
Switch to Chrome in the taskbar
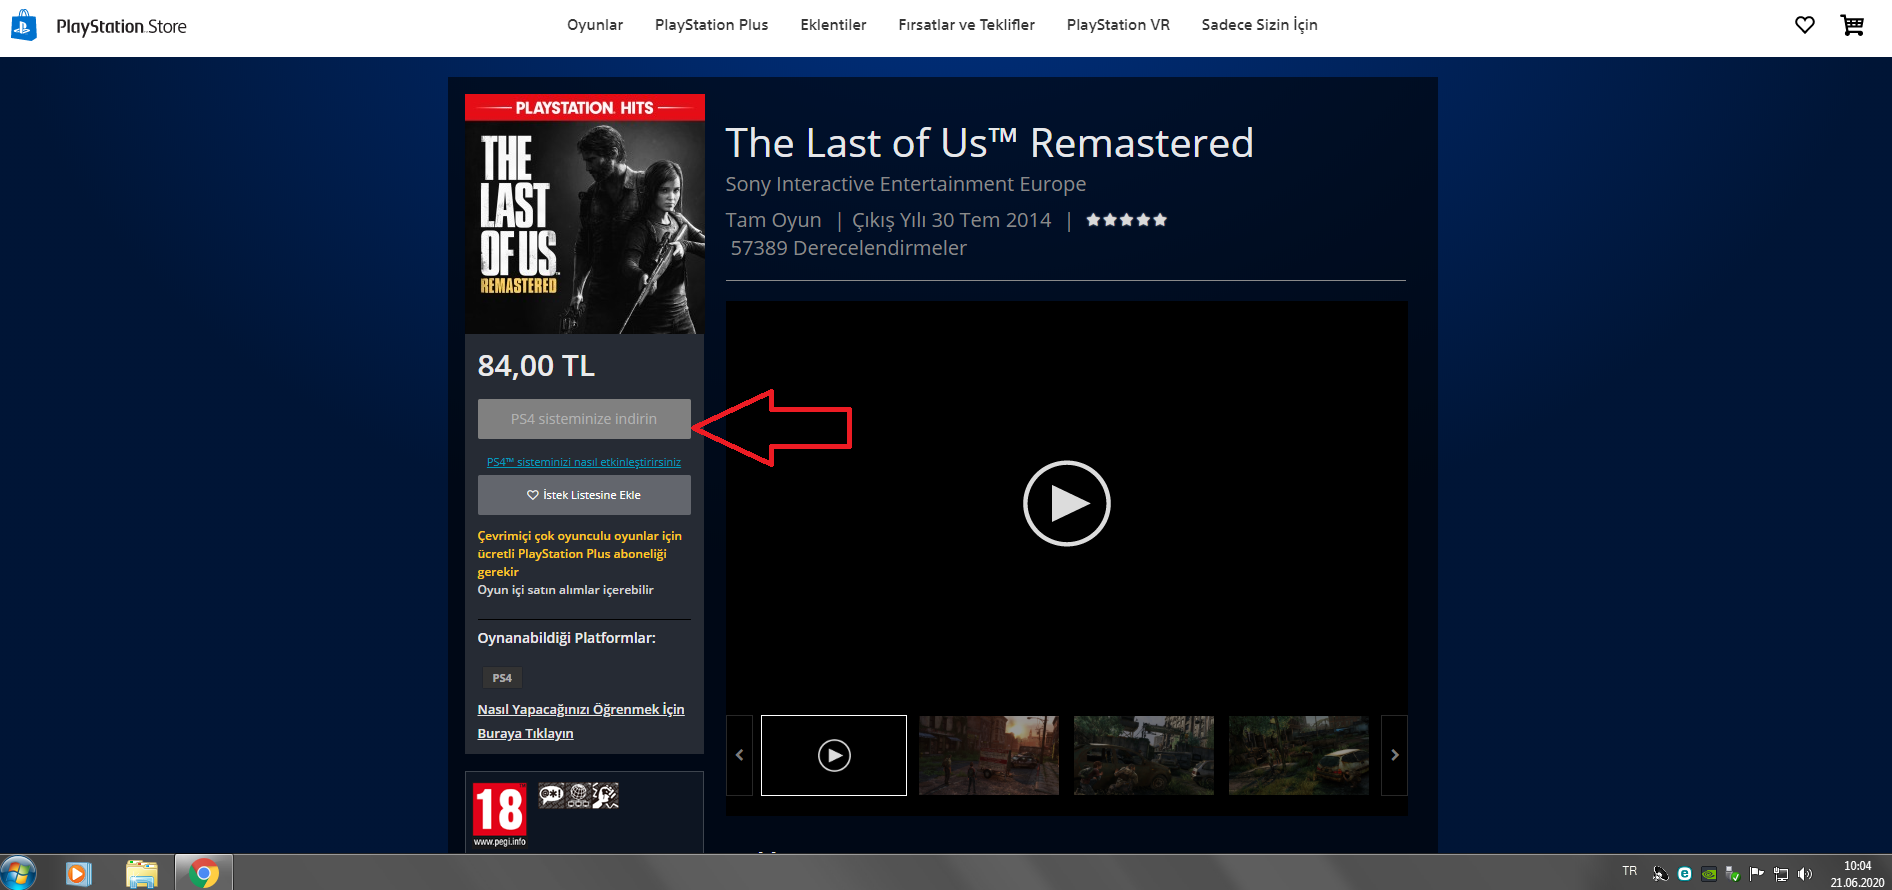(204, 873)
